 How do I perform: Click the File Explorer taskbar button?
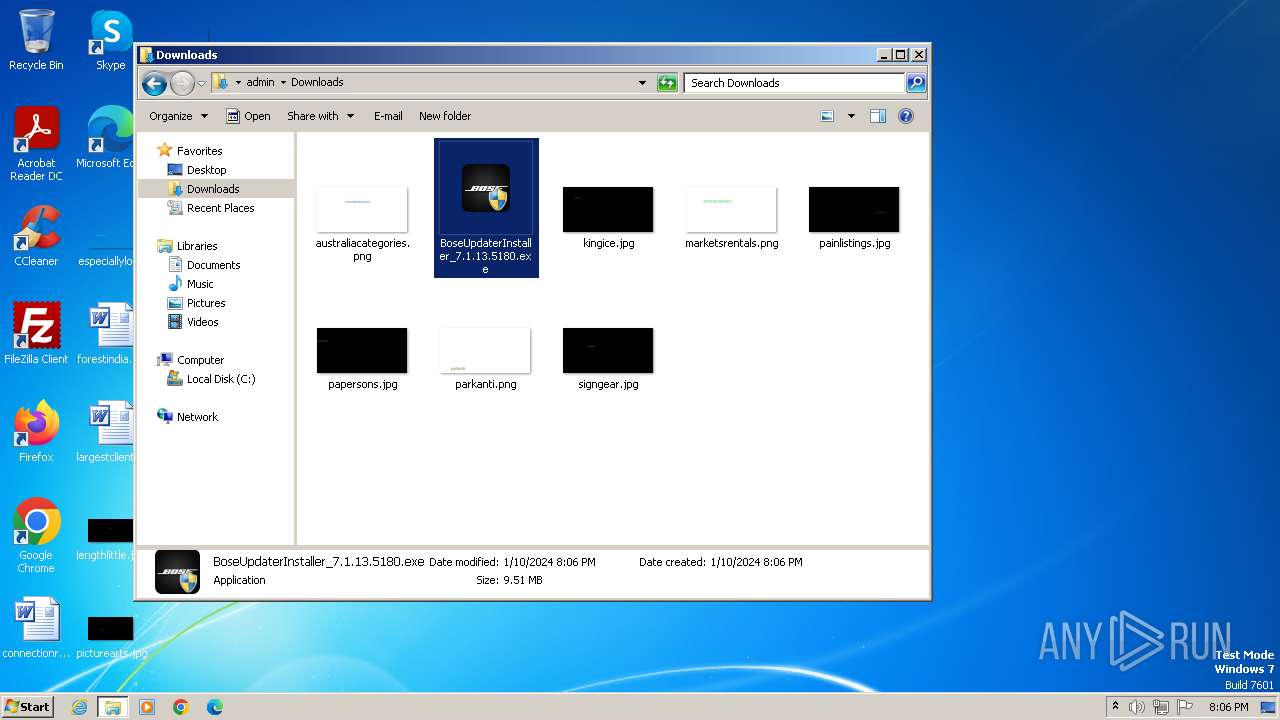click(x=113, y=707)
